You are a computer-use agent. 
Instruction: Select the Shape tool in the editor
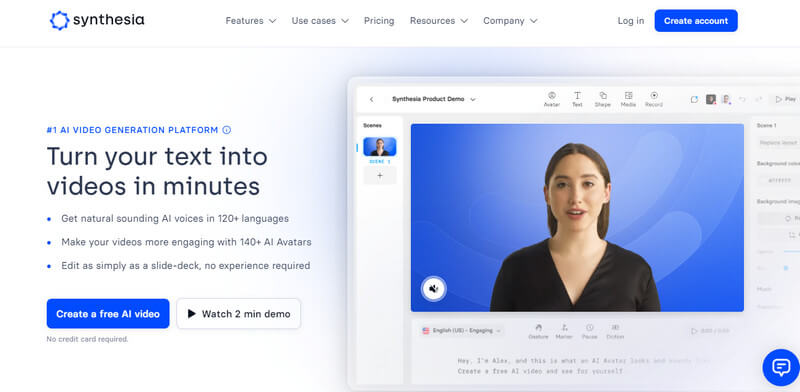tap(603, 99)
